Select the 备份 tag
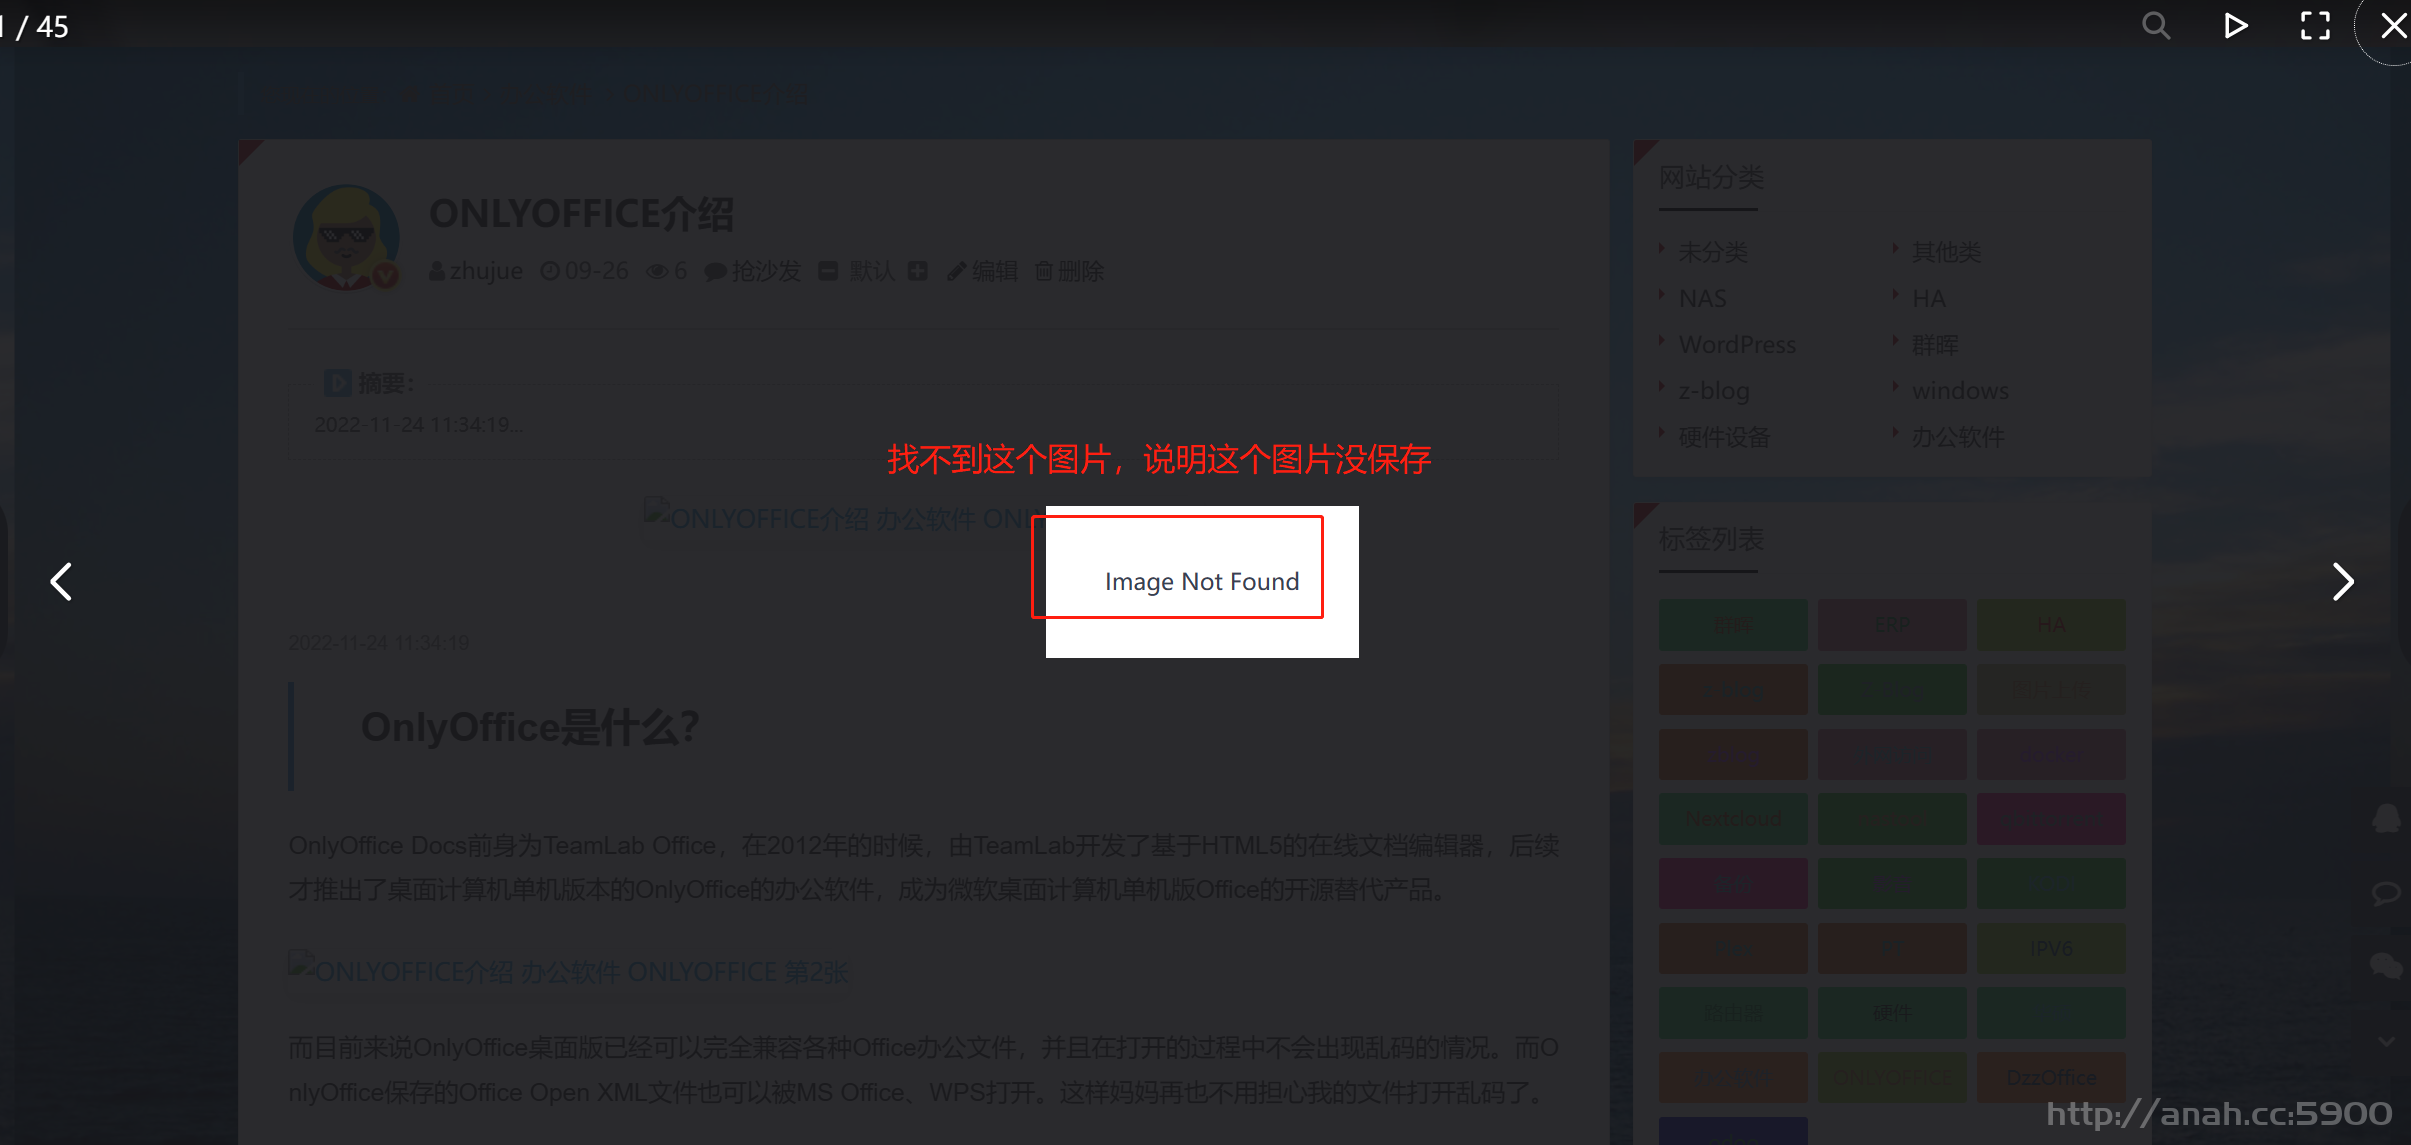Viewport: 2411px width, 1145px height. click(x=1733, y=883)
